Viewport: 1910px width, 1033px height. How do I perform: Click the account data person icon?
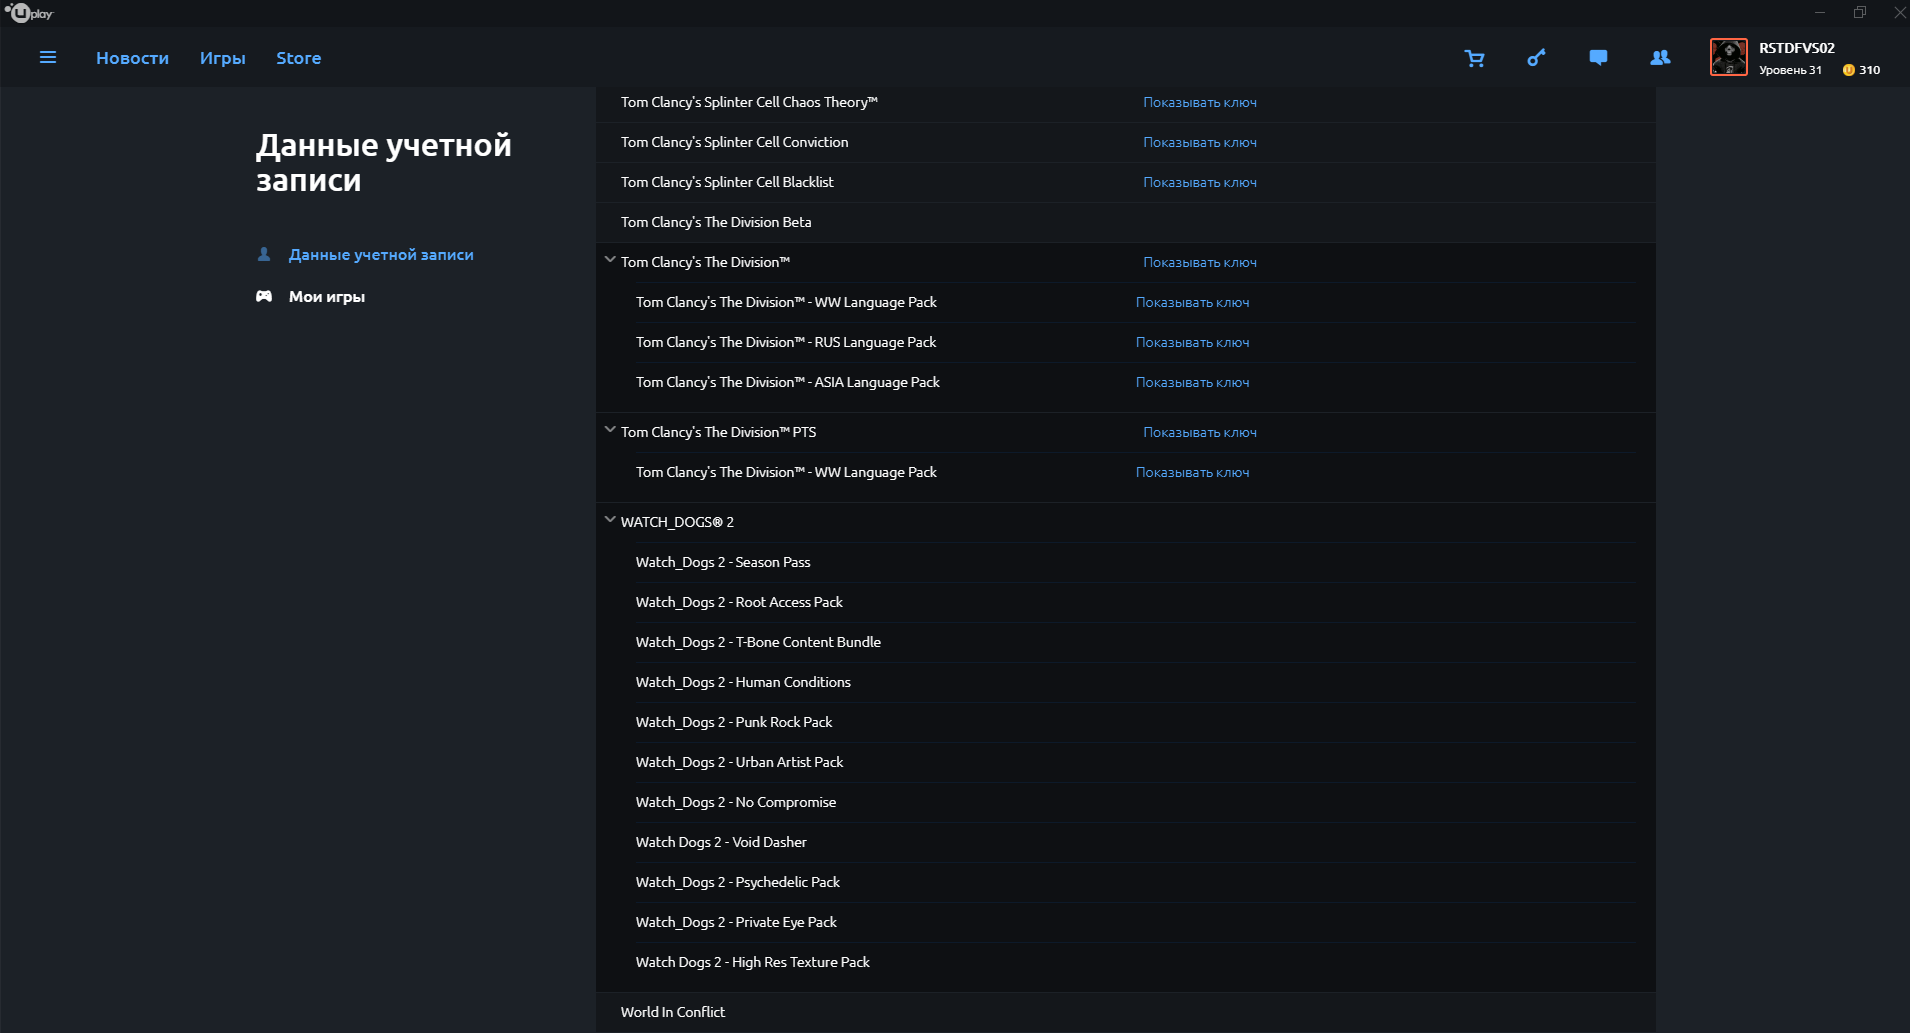264,255
